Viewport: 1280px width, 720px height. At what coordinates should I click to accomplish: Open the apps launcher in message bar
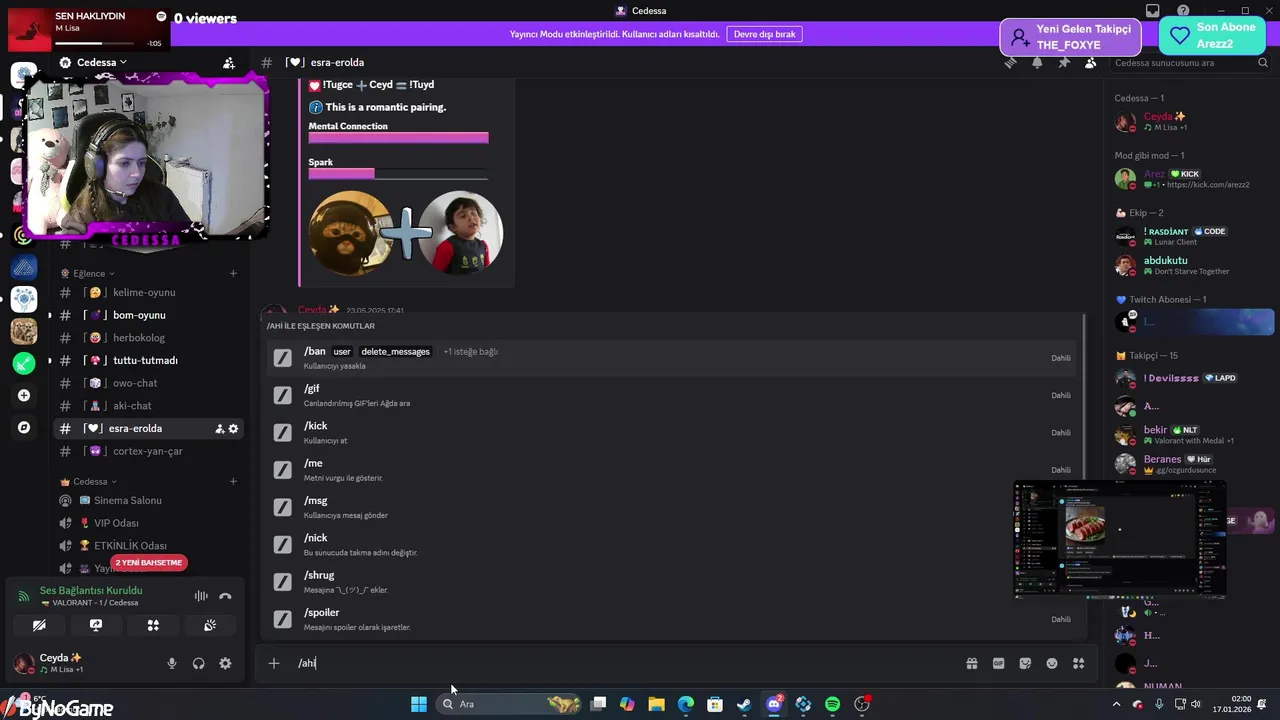[x=1078, y=663]
